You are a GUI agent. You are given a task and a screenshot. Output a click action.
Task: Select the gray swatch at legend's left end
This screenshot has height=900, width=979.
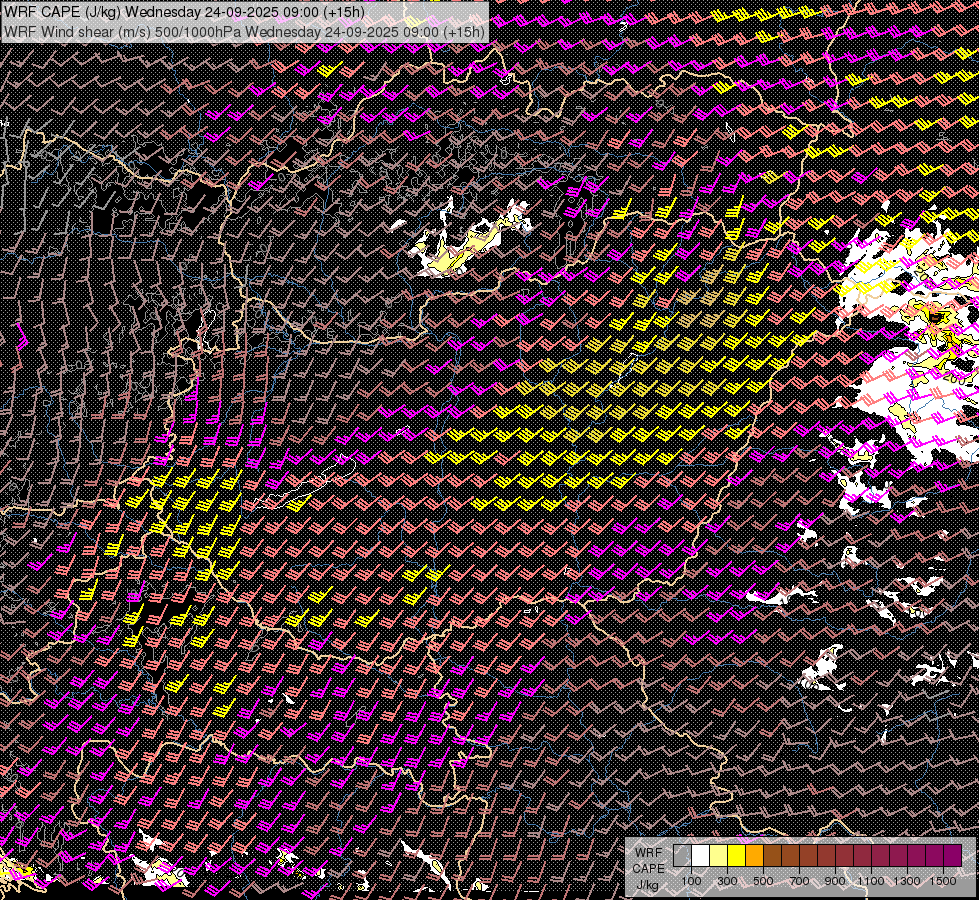[x=682, y=856]
